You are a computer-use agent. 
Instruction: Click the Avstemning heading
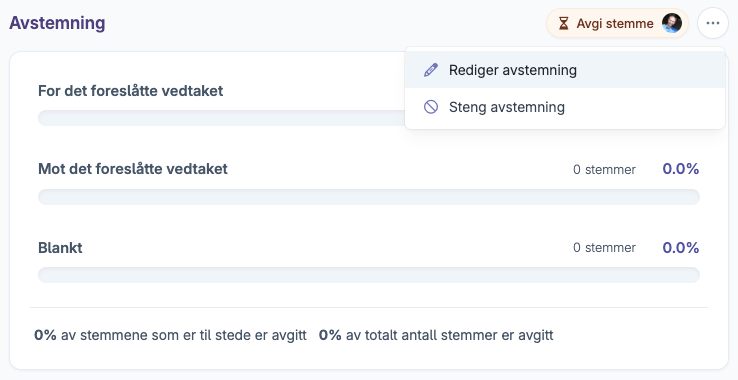coord(57,23)
